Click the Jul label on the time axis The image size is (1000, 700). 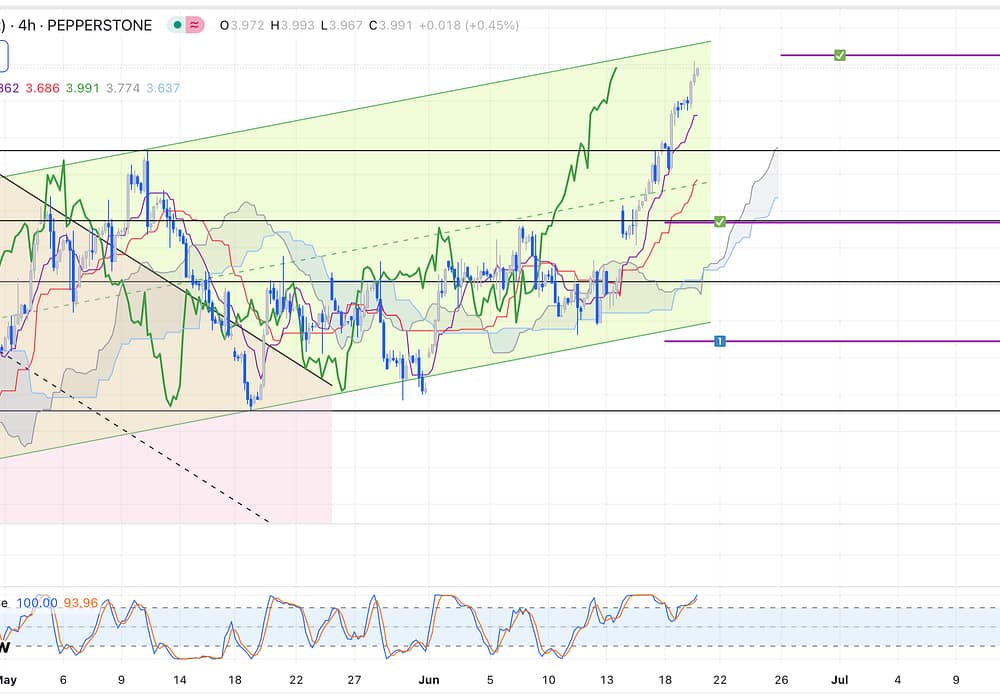pos(840,679)
